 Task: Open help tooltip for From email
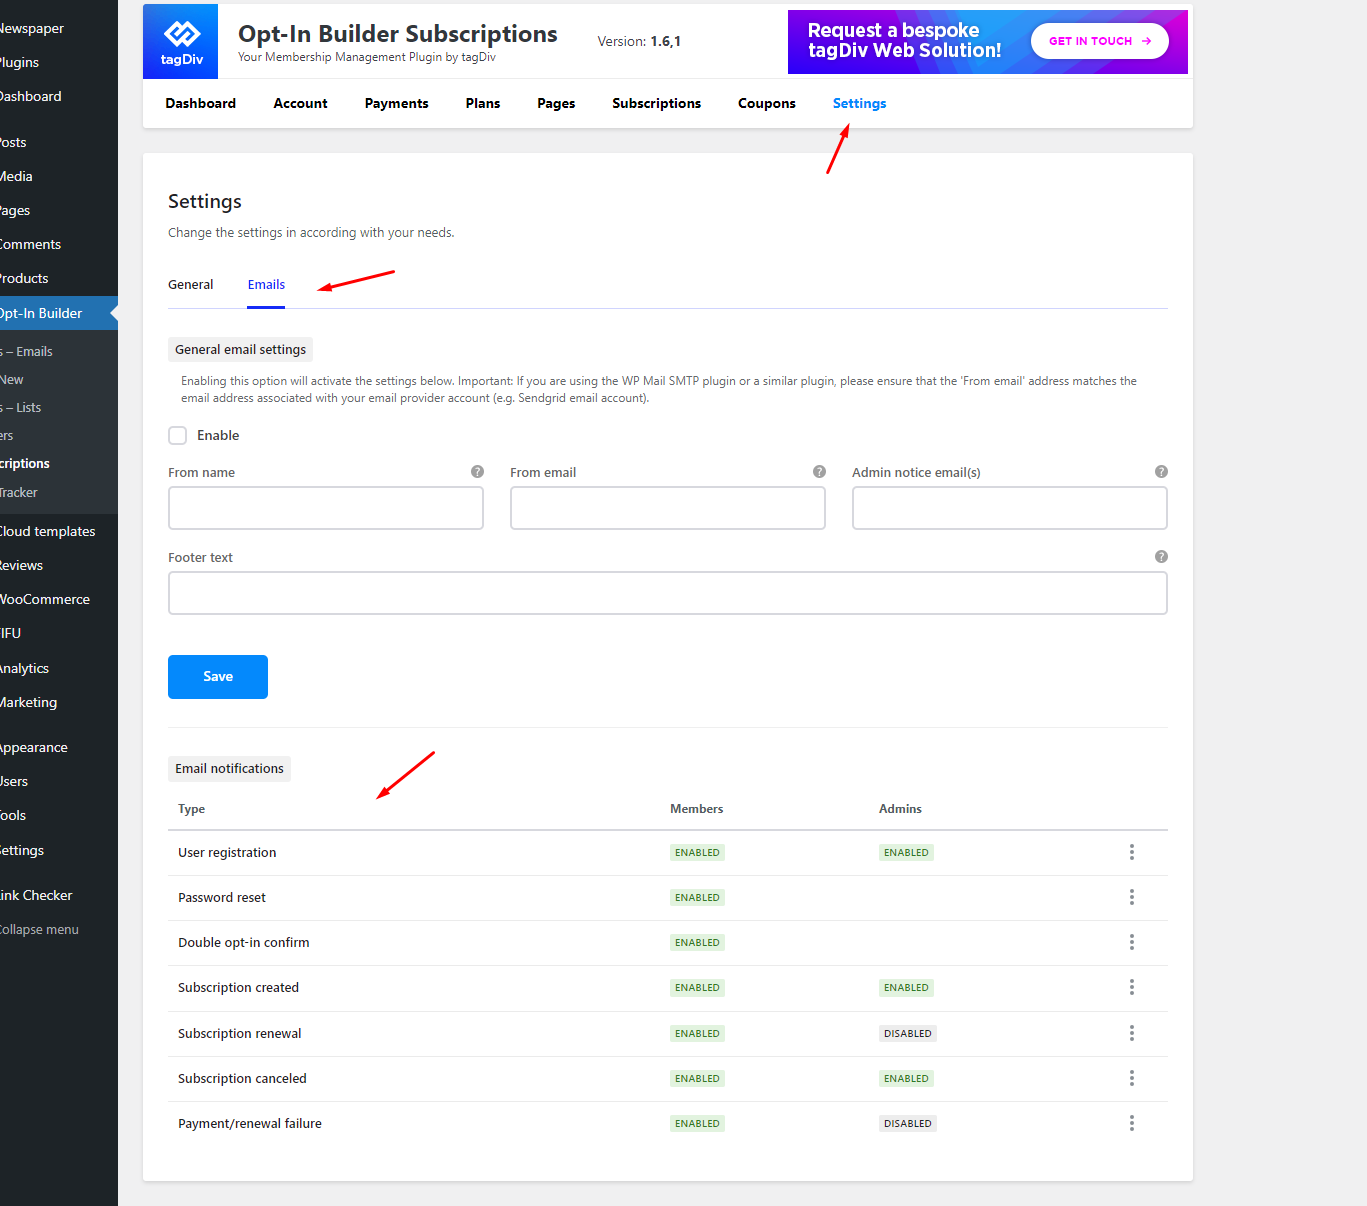click(819, 472)
